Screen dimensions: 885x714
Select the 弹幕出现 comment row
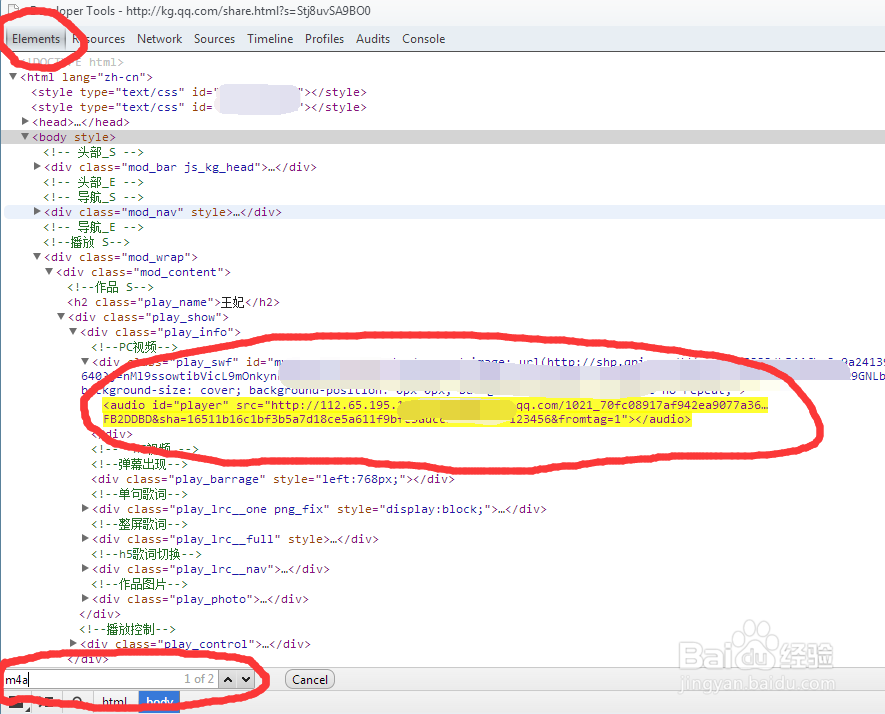[139, 464]
